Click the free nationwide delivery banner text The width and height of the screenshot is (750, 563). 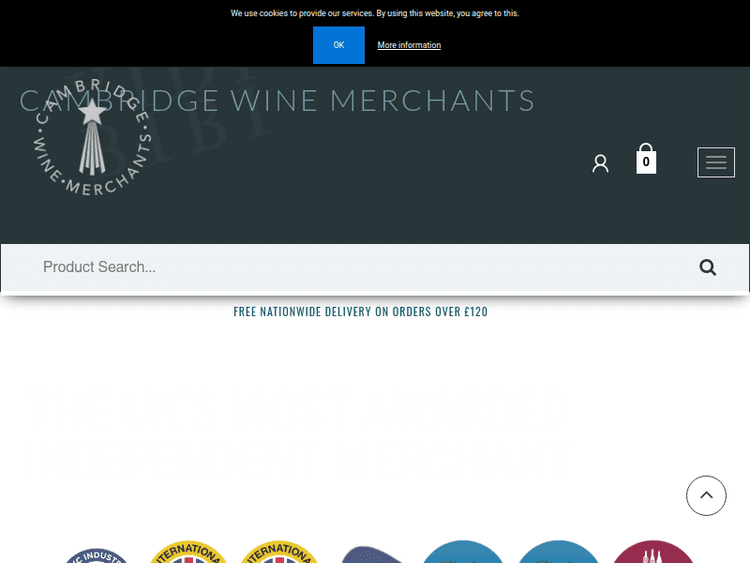[361, 311]
